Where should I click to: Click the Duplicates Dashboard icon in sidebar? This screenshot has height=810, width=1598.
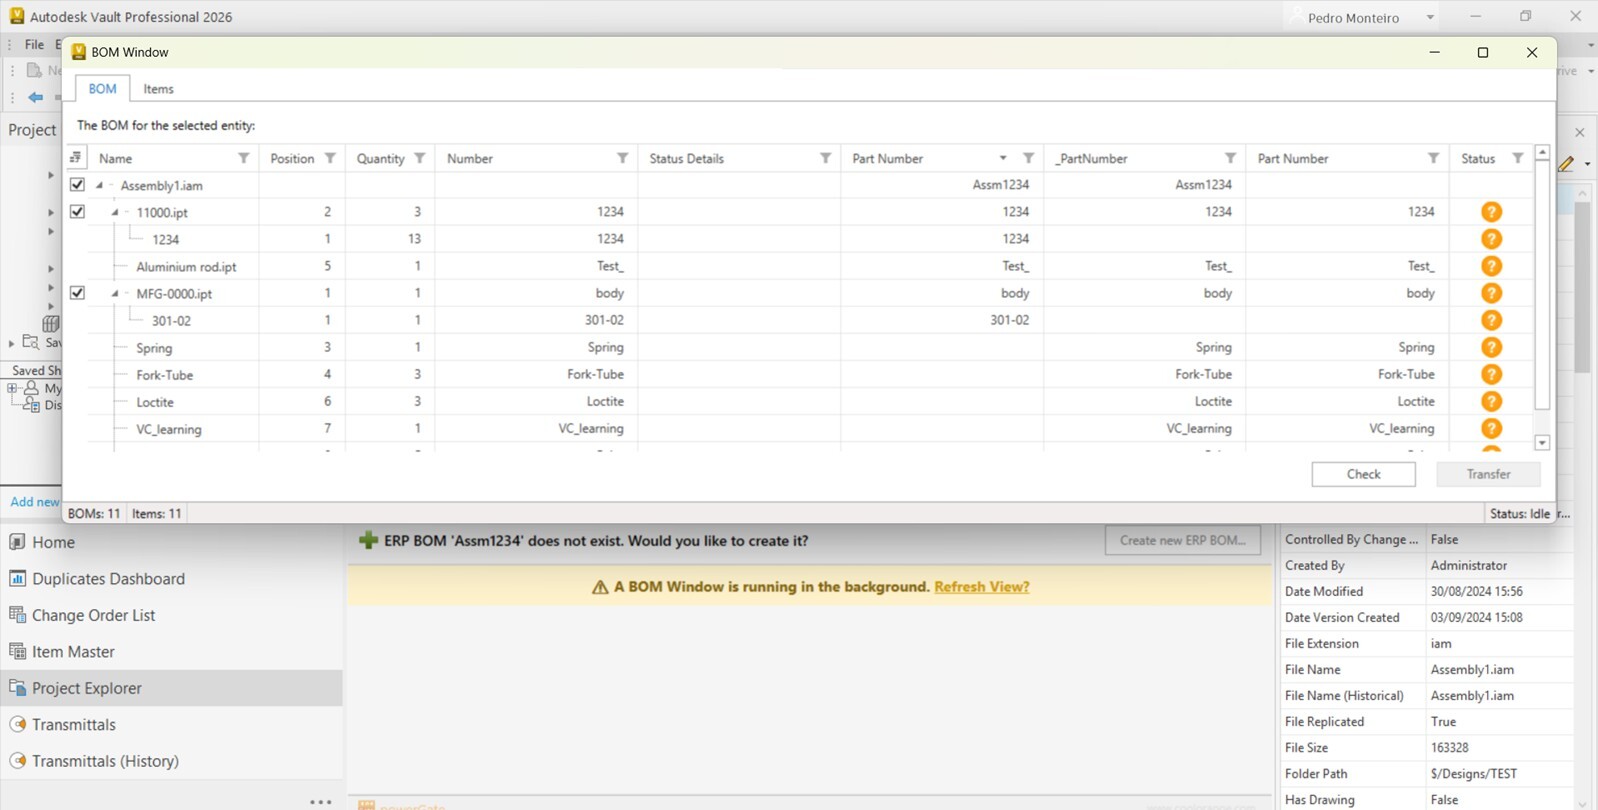pyautogui.click(x=17, y=578)
